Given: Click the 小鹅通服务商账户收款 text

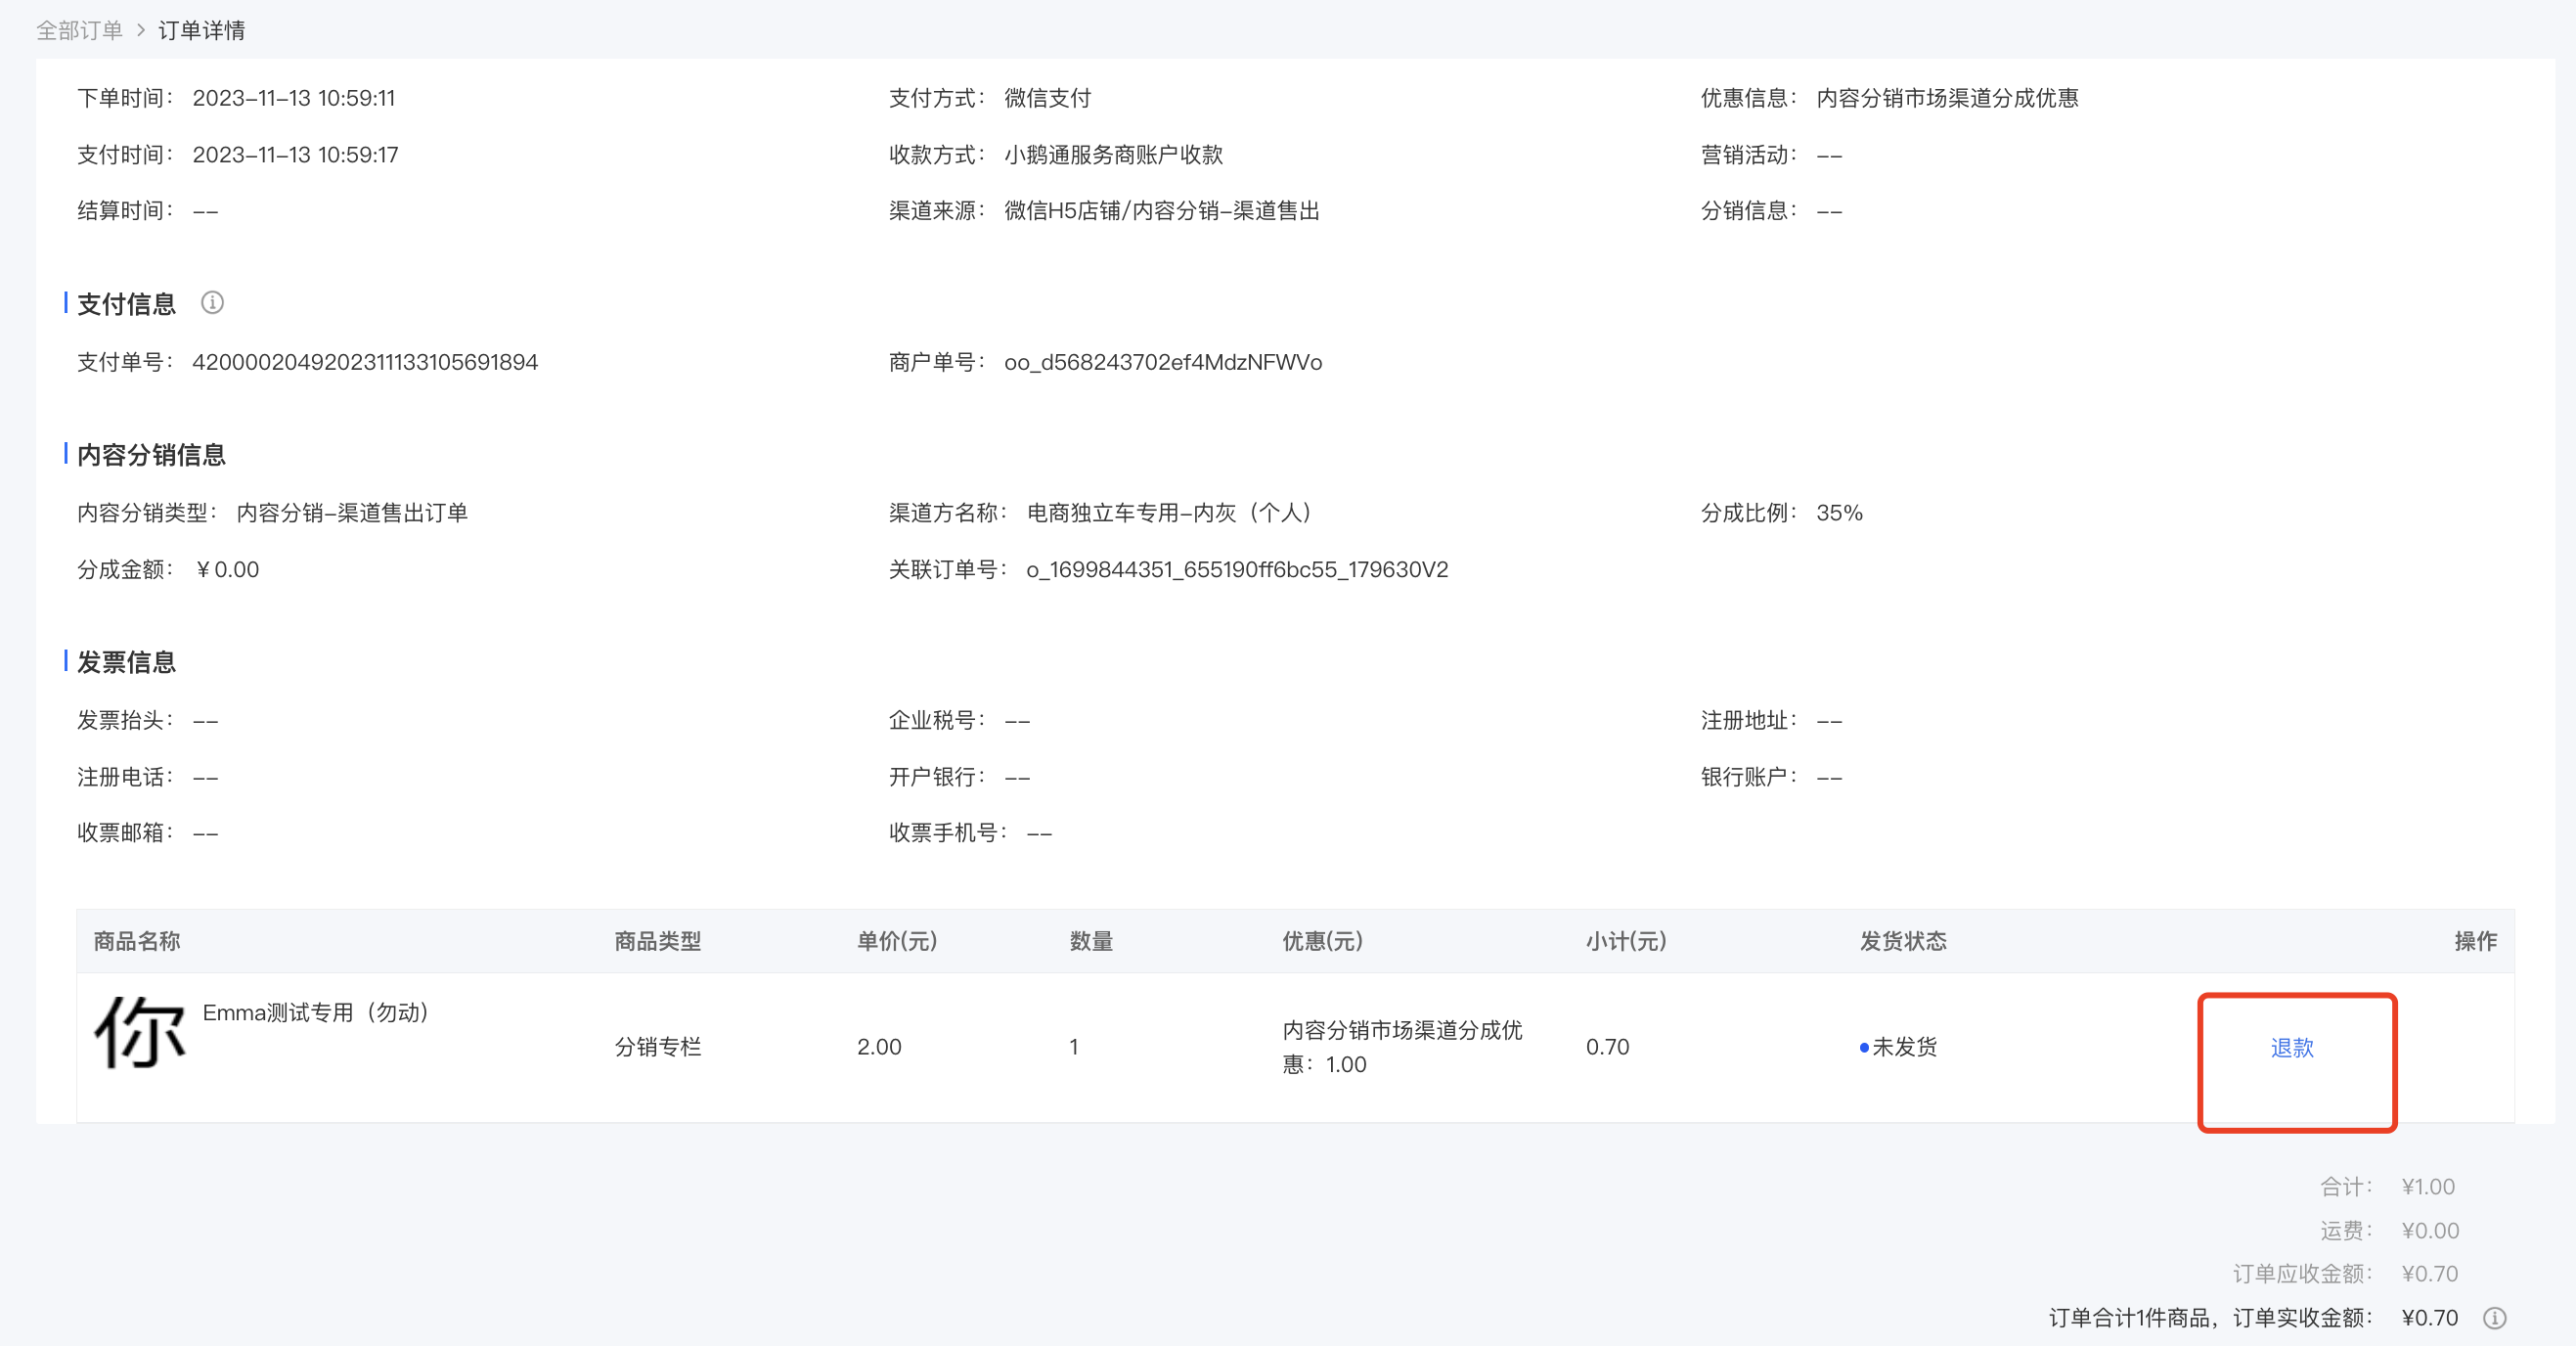Looking at the screenshot, I should [x=1113, y=155].
